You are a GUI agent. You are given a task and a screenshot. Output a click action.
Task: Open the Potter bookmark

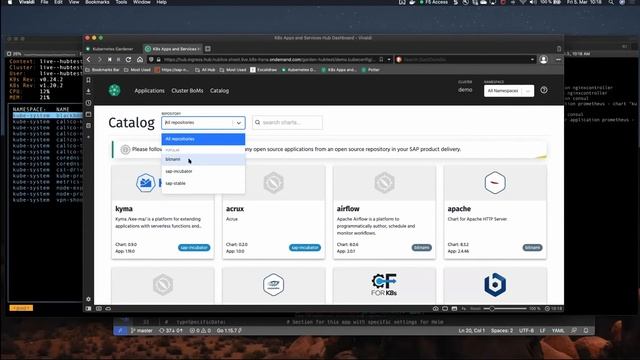click(x=371, y=70)
